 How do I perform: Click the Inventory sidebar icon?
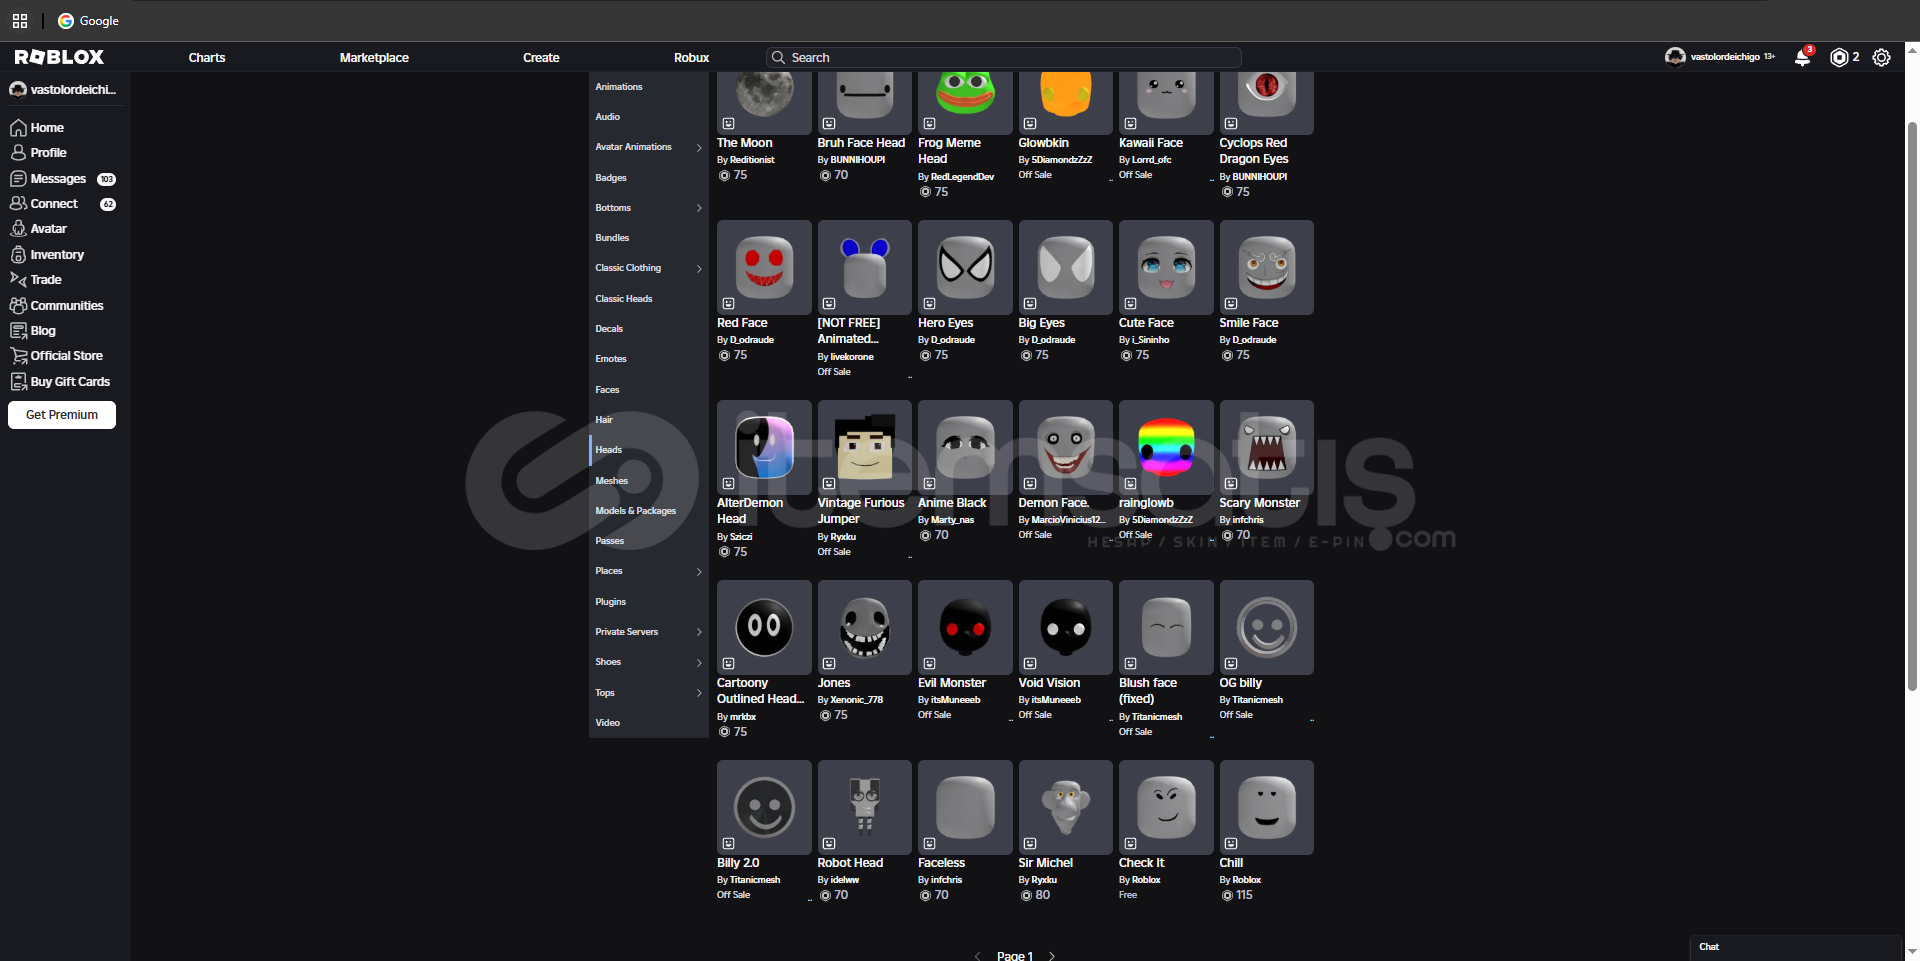[18, 255]
